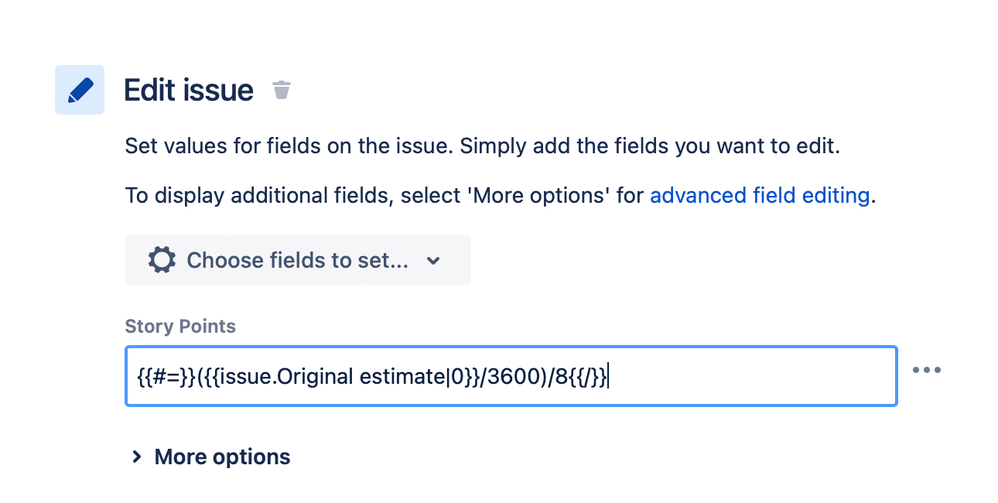
Task: Click the Story Points field label
Action: [x=180, y=326]
